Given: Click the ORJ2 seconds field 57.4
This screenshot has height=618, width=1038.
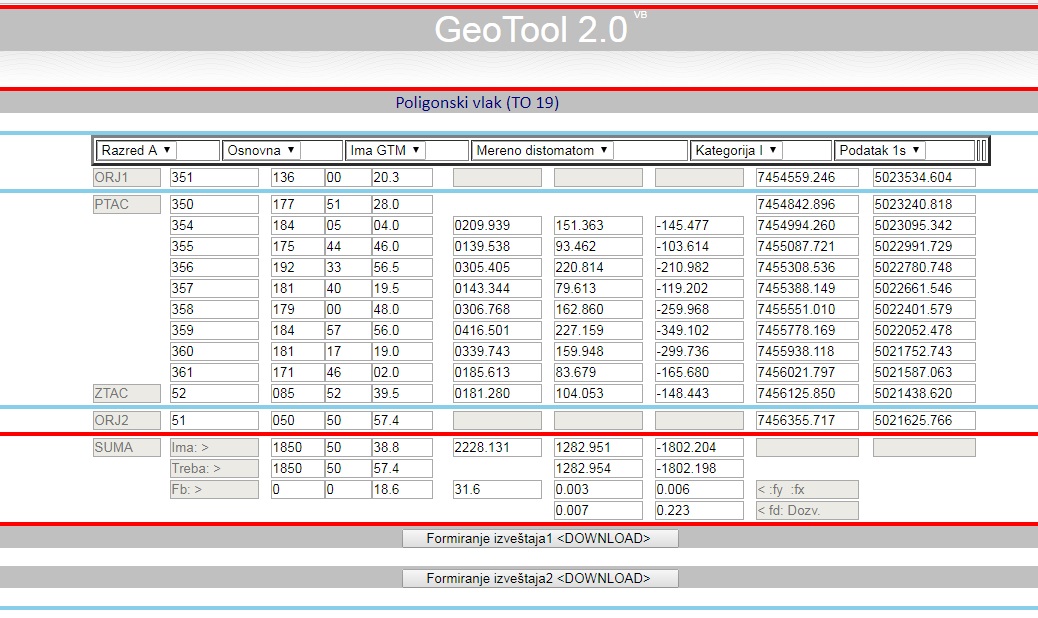Looking at the screenshot, I should coord(401,421).
